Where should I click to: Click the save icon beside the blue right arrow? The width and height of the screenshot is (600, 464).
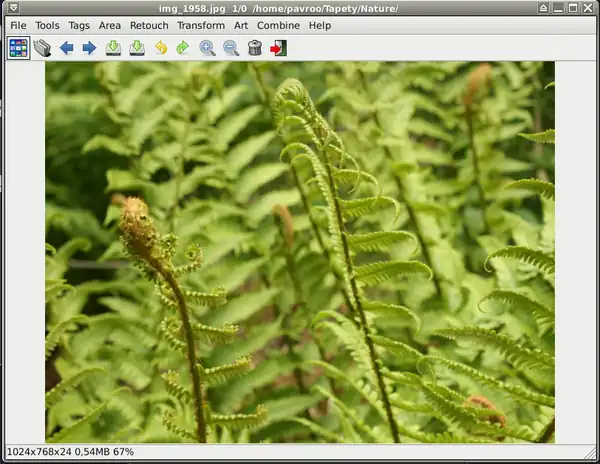(x=113, y=48)
